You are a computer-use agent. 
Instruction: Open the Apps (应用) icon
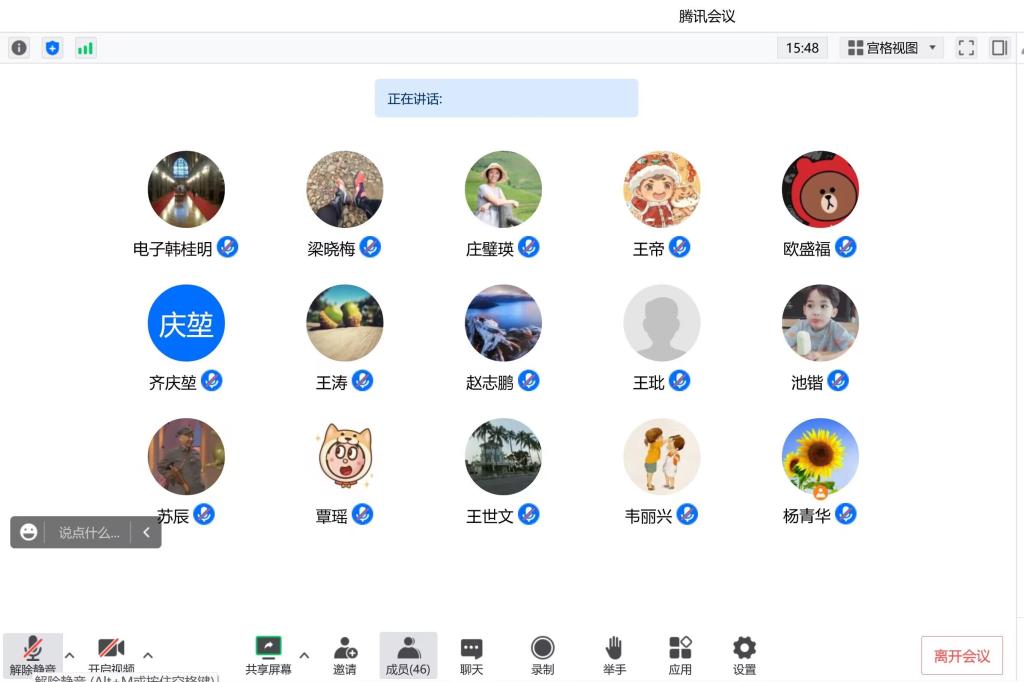tap(680, 655)
